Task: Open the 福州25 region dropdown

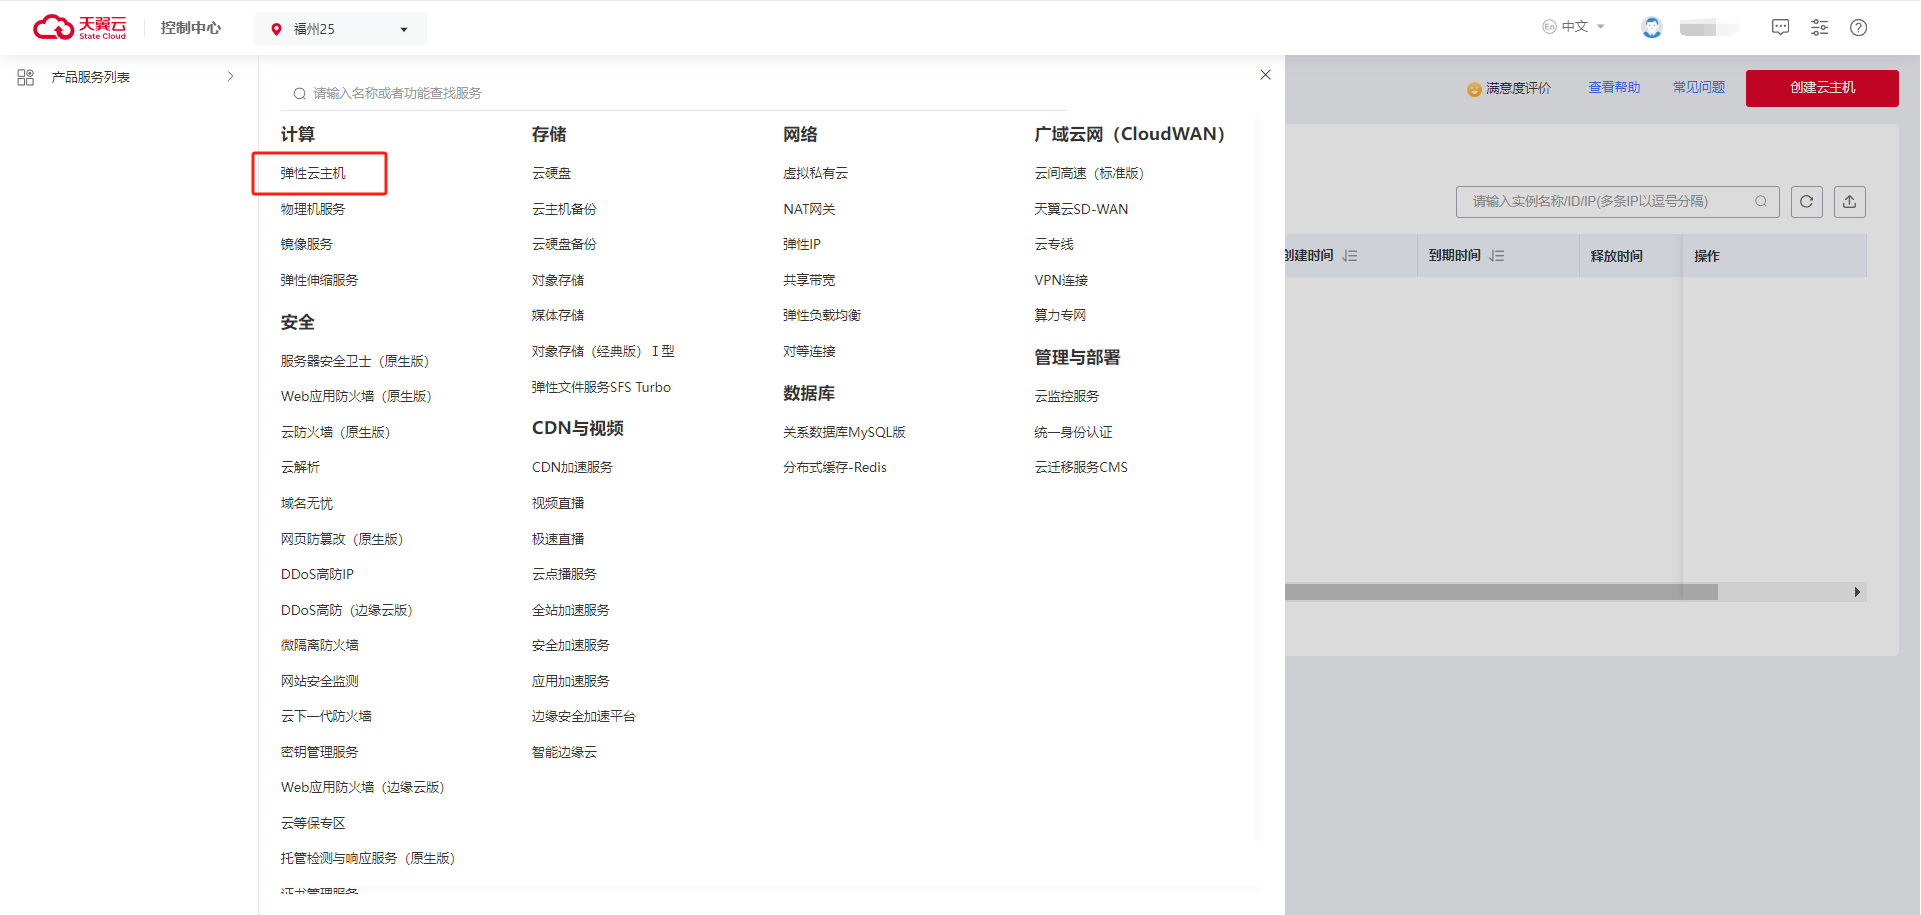Action: tap(341, 29)
